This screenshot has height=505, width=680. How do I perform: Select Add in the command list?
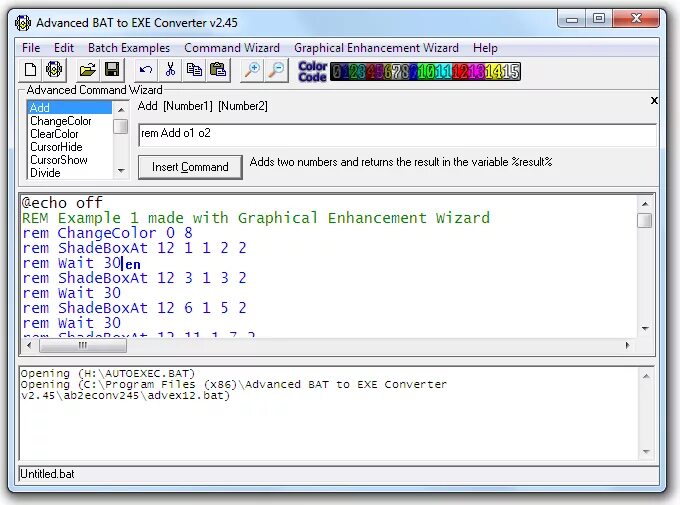(69, 108)
